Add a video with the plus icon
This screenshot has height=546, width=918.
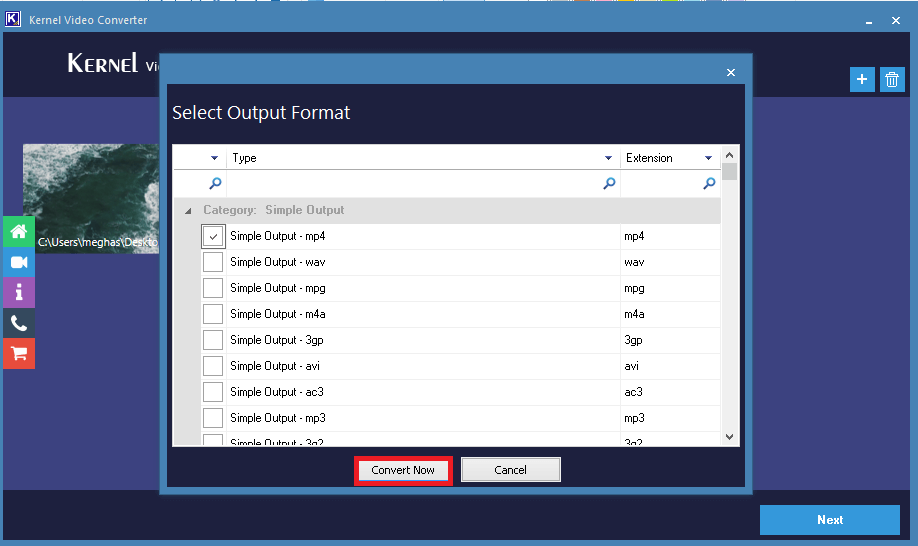[x=862, y=79]
